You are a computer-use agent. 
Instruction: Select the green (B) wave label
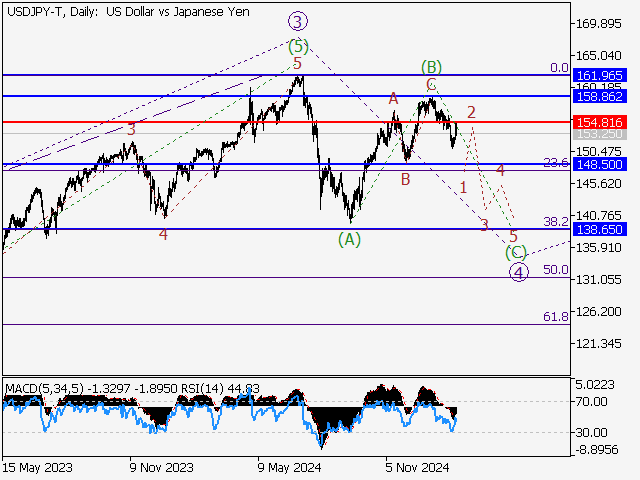click(432, 67)
